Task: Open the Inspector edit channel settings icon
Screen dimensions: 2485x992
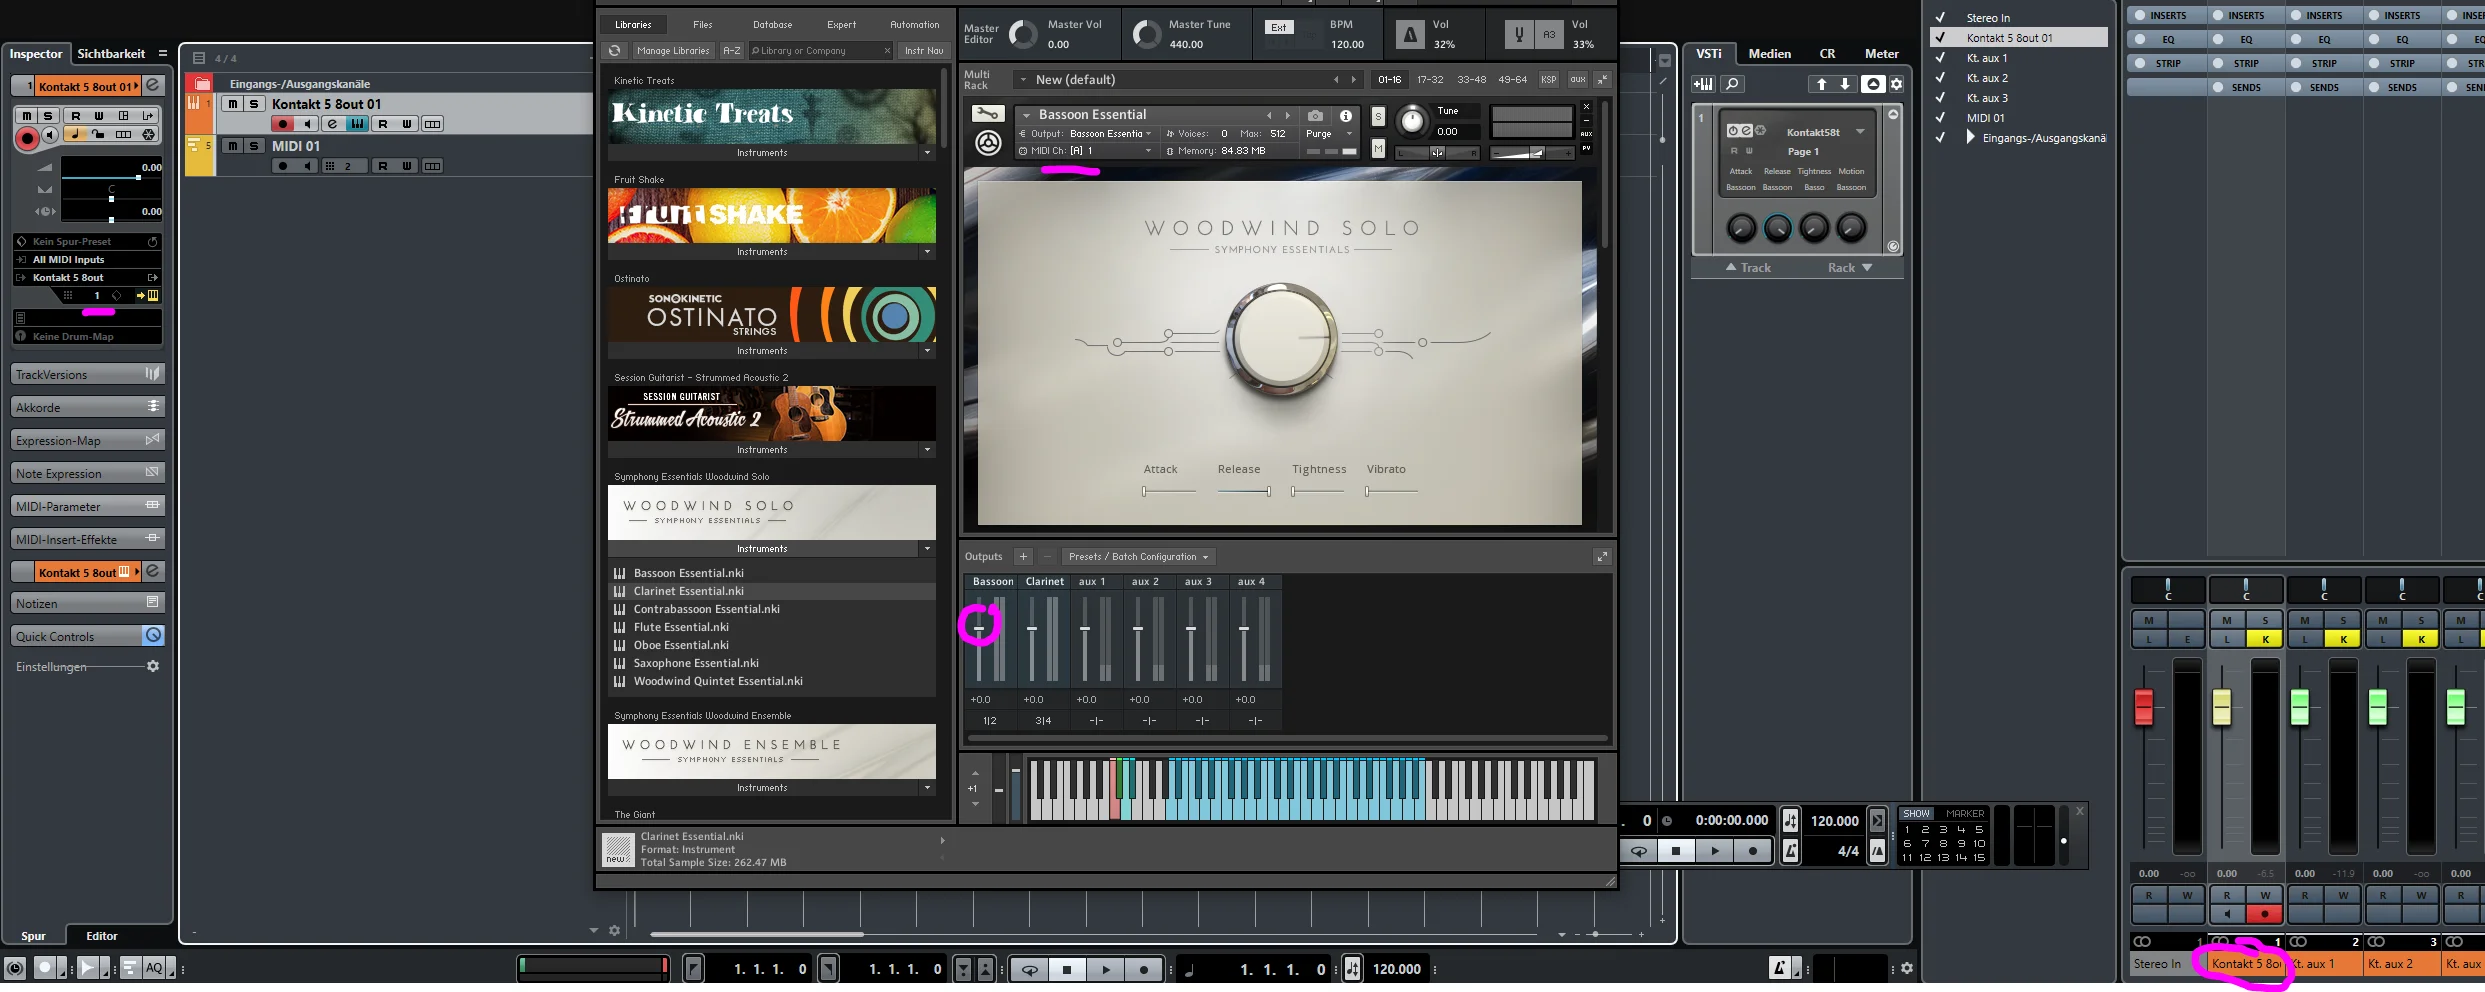Action: [x=153, y=86]
